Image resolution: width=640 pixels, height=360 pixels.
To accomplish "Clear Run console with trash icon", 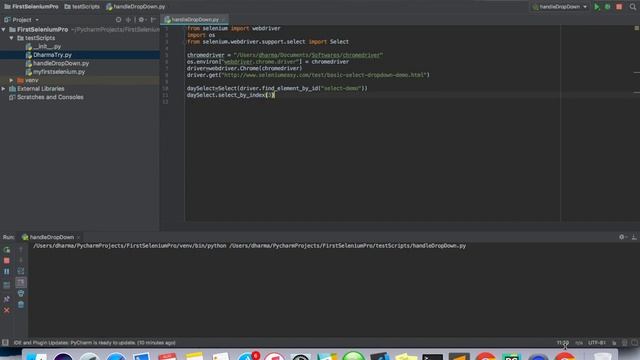I will click(21, 304).
